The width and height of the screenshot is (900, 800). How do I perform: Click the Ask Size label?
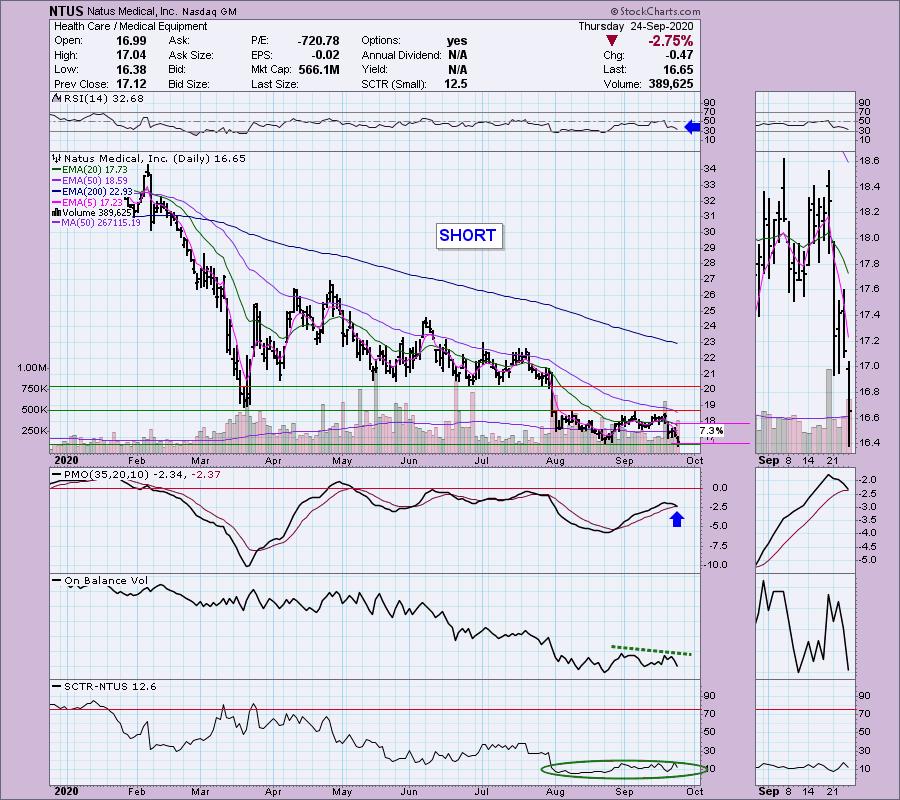191,55
